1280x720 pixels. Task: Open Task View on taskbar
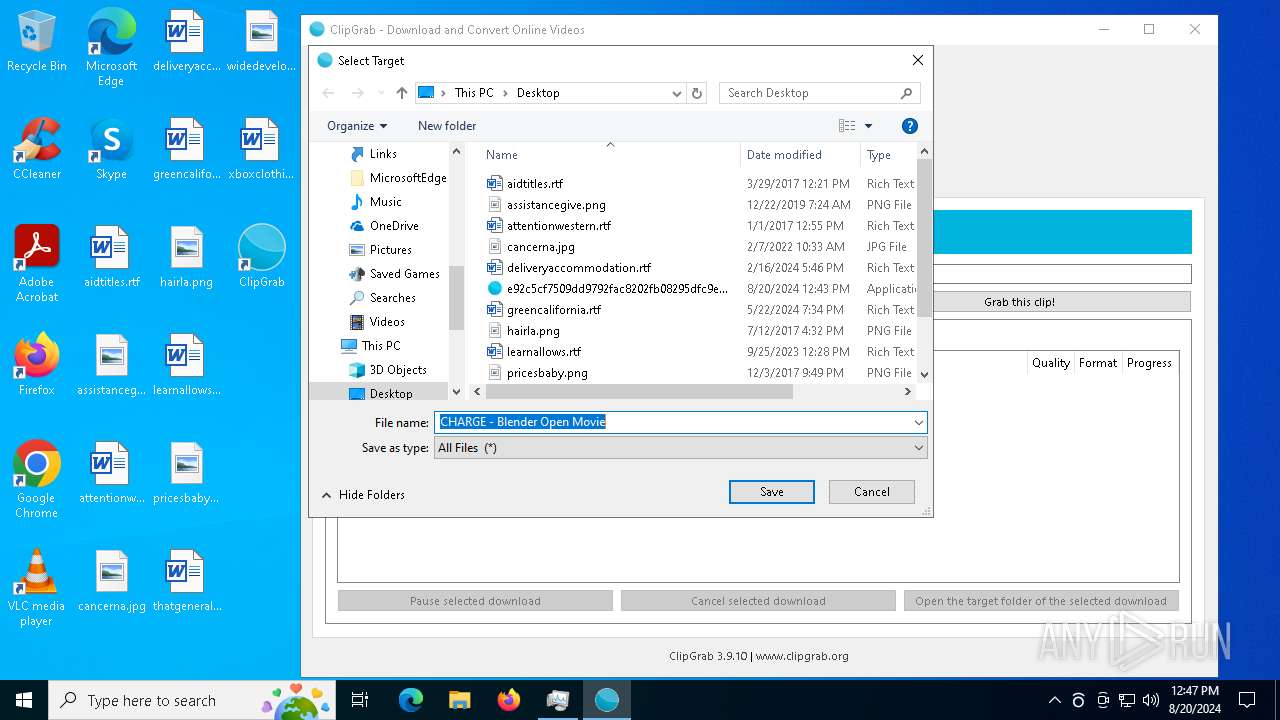[x=360, y=700]
